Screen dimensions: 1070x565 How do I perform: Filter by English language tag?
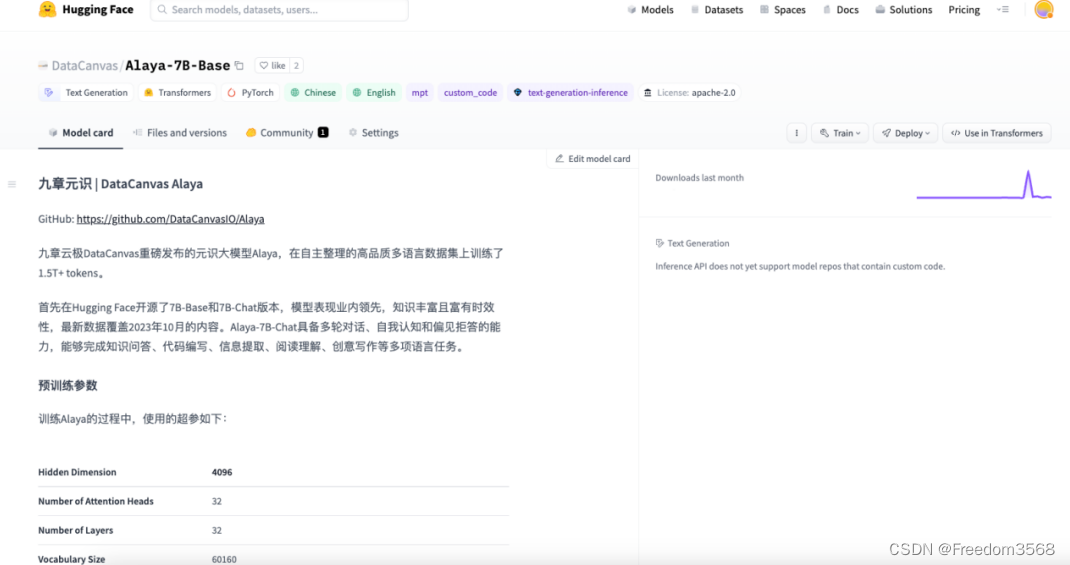pyautogui.click(x=374, y=93)
